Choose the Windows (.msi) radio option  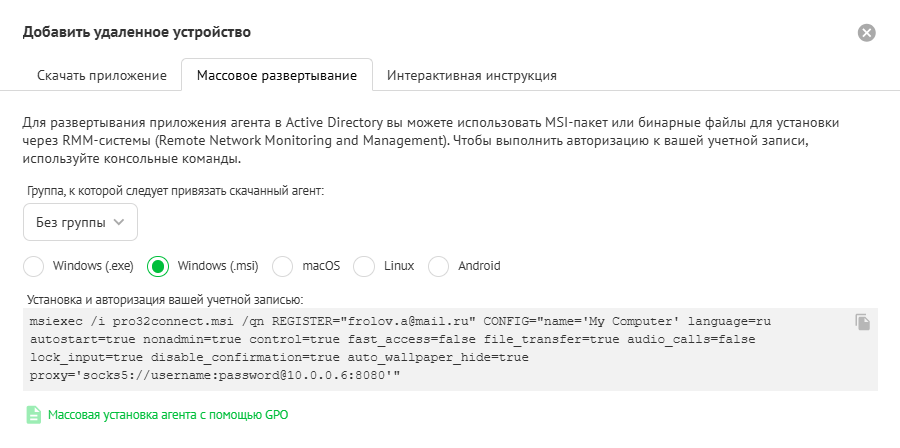point(158,266)
